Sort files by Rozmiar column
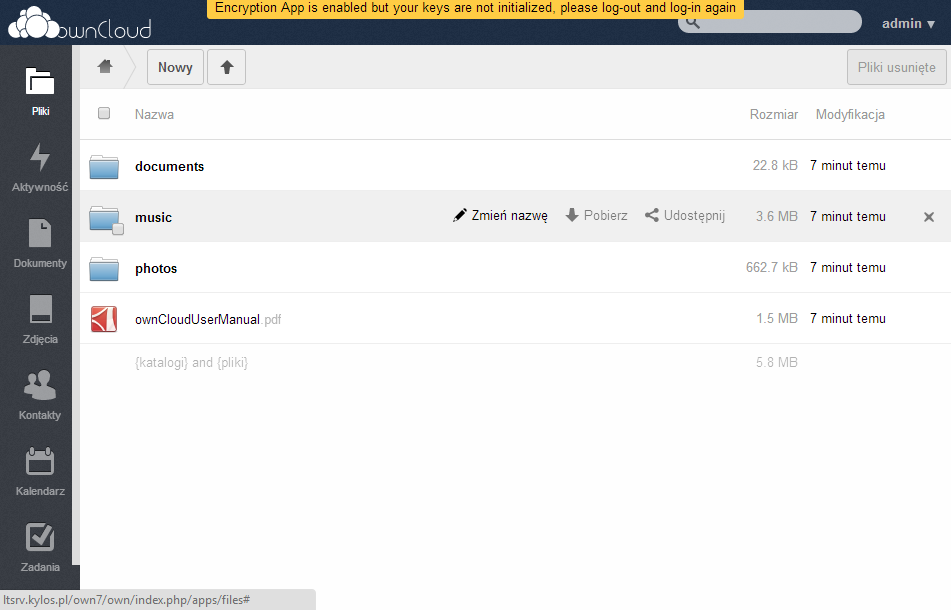This screenshot has width=951, height=610. tap(773, 115)
